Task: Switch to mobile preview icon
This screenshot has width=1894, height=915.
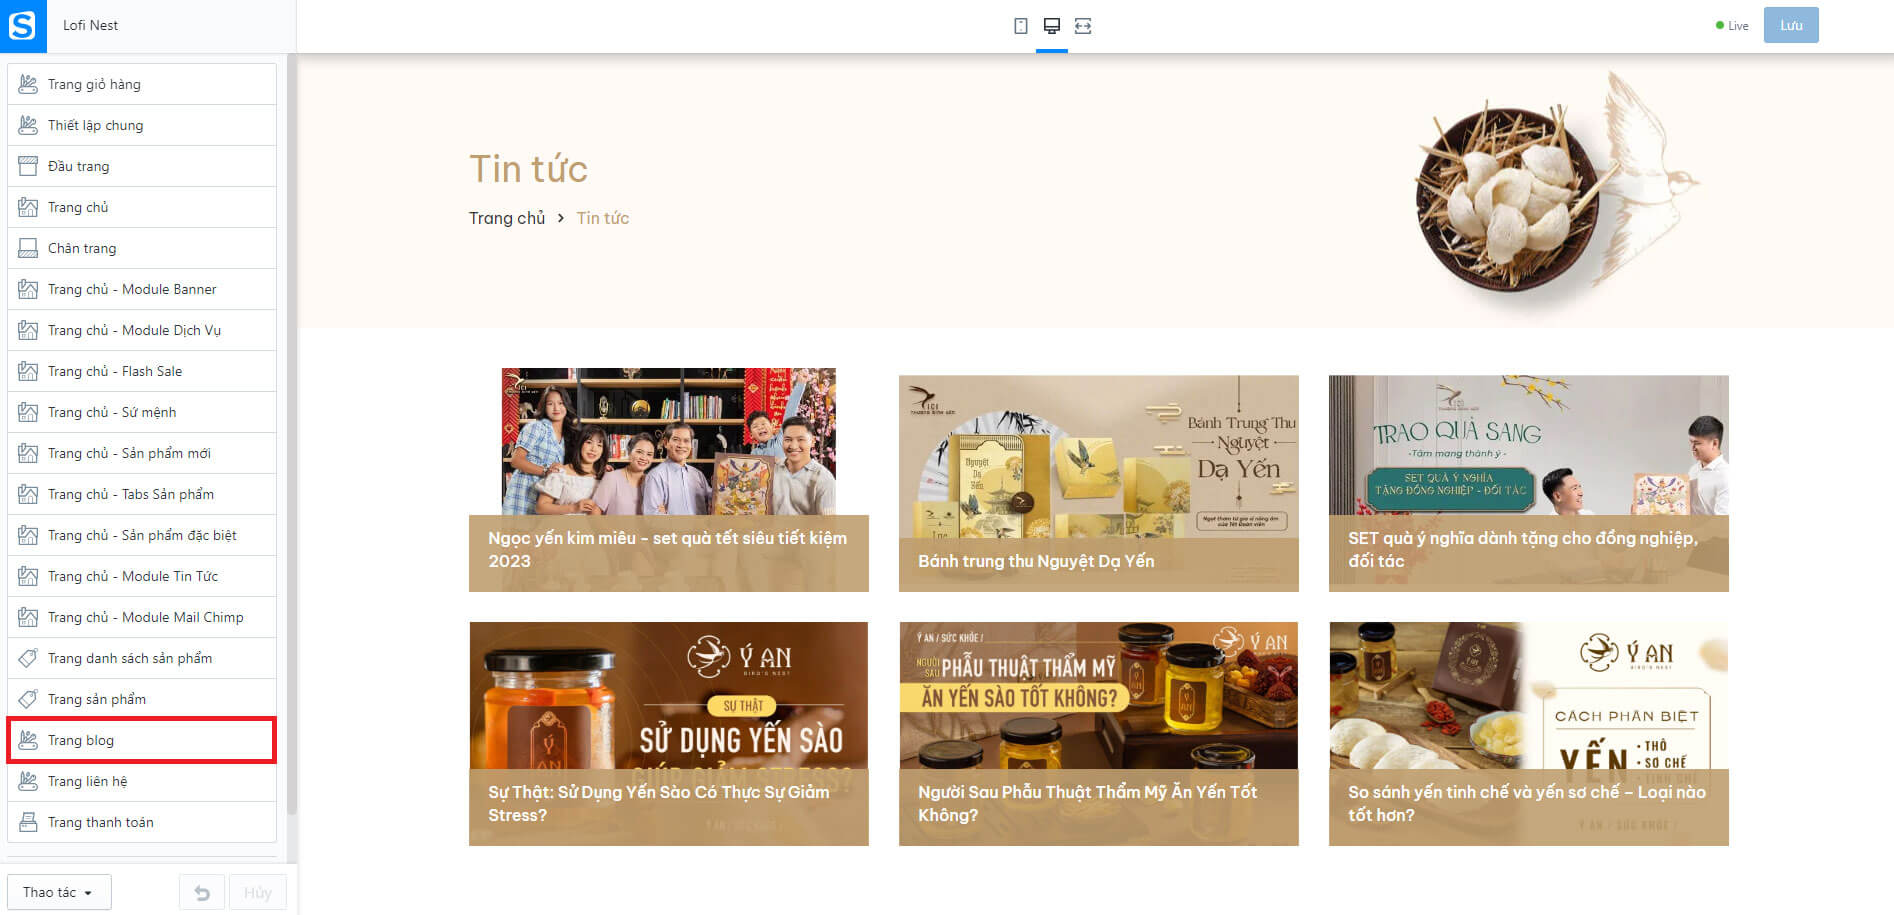Action: point(1020,26)
